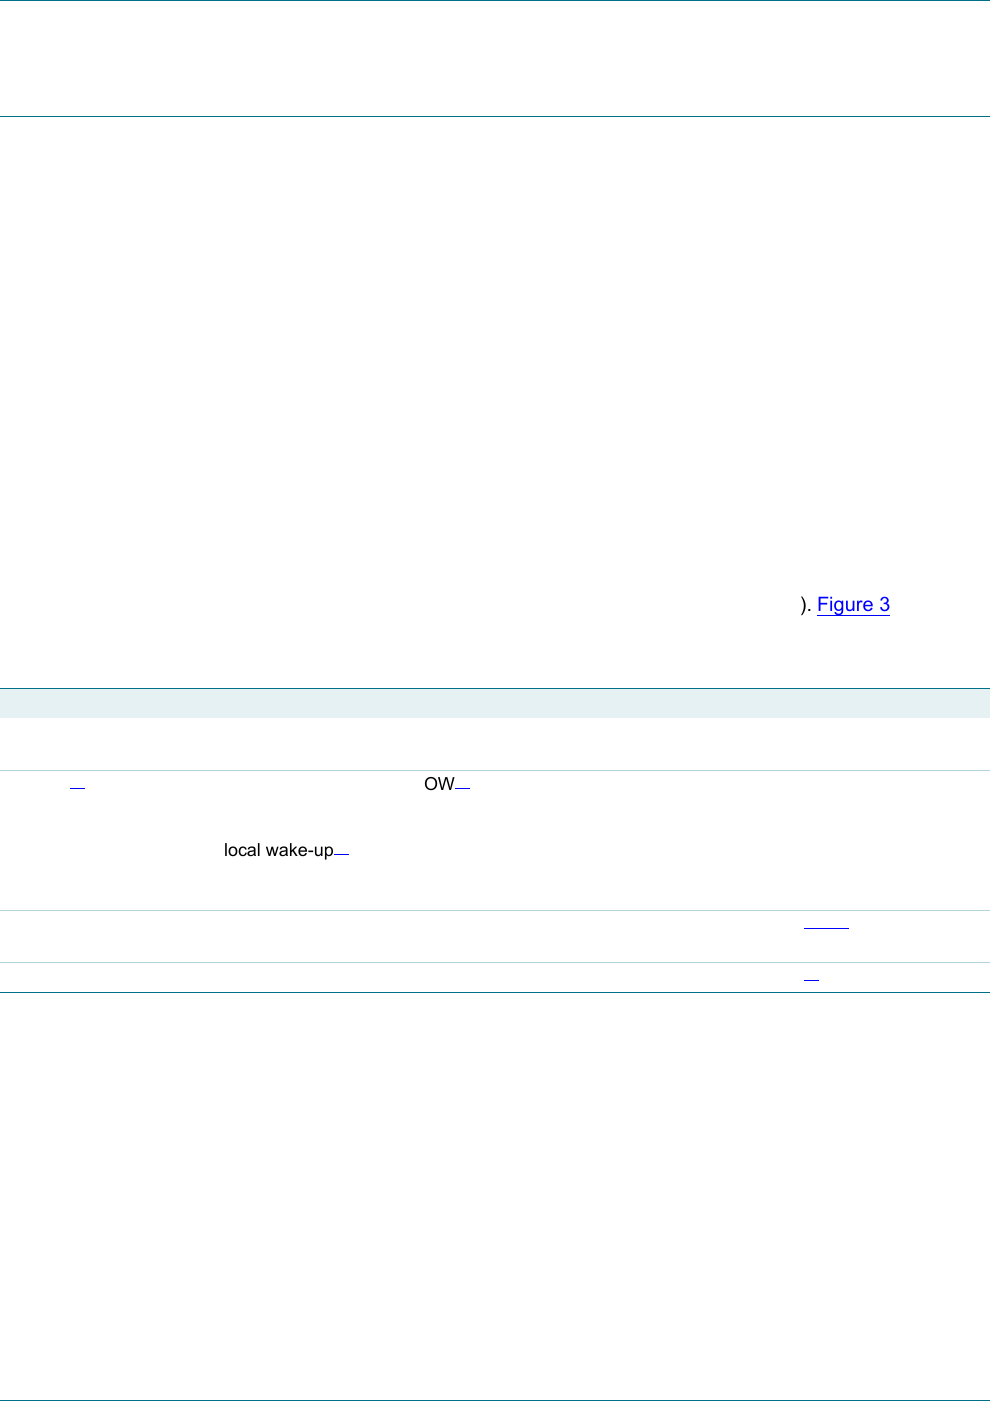Click the footer rule line at page bottom
This screenshot has height=1401, width=990.
coord(495,1399)
